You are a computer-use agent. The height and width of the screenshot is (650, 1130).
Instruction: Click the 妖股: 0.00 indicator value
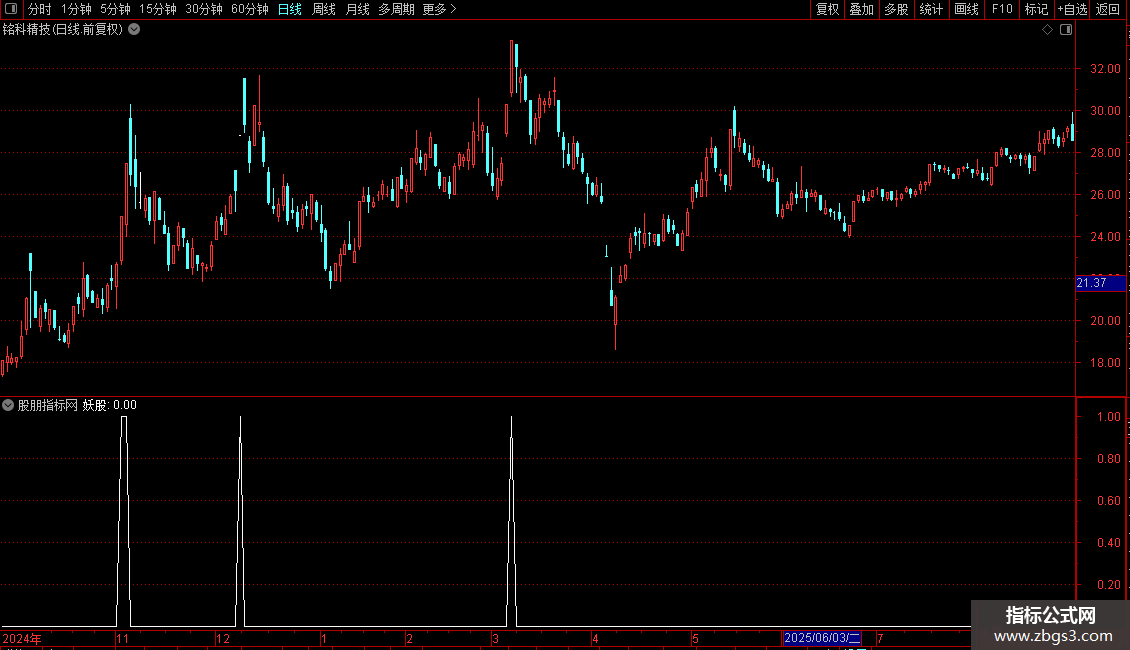110,405
